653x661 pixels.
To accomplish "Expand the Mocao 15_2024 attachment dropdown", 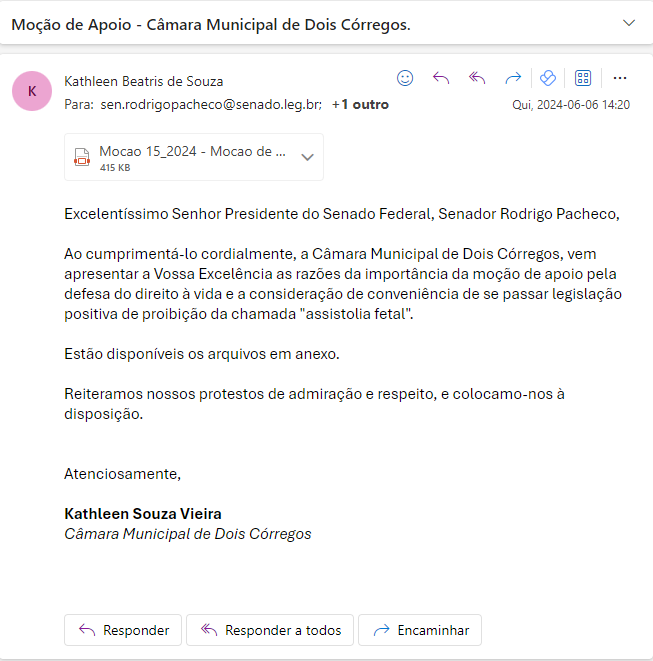I will [x=307, y=157].
